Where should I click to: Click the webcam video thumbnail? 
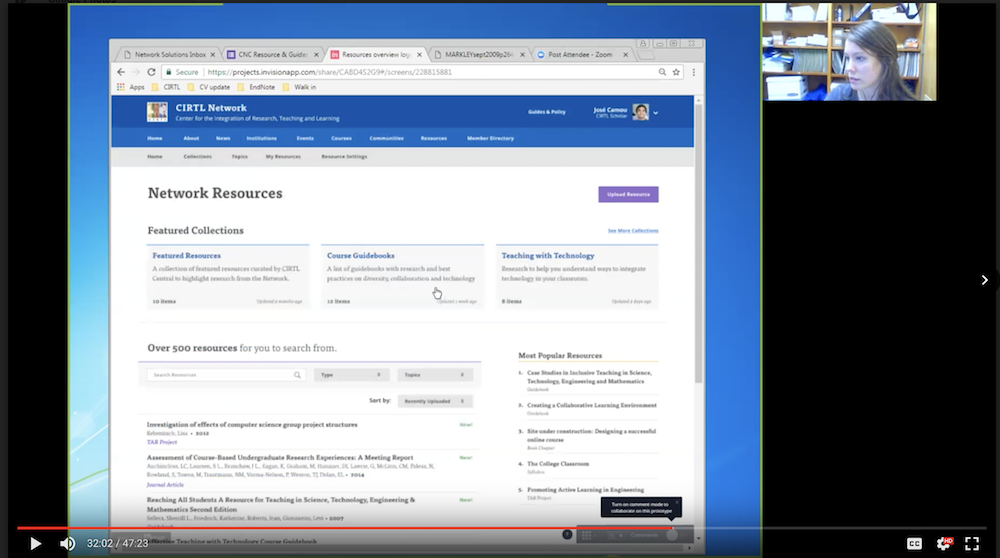(x=849, y=52)
